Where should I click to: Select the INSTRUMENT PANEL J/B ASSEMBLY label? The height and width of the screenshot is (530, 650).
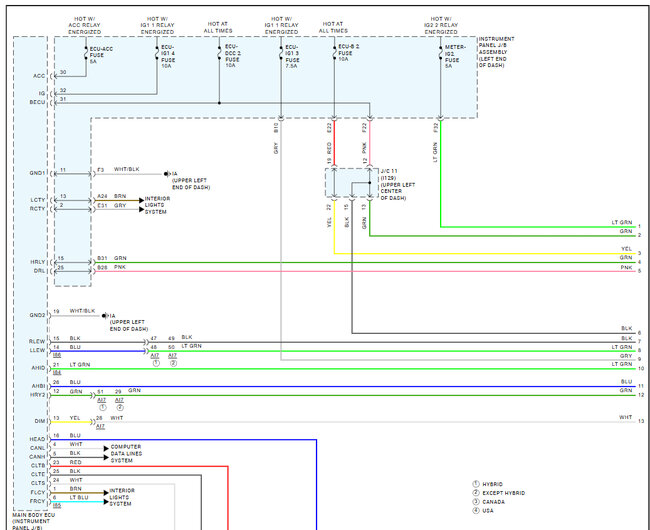[x=496, y=52]
